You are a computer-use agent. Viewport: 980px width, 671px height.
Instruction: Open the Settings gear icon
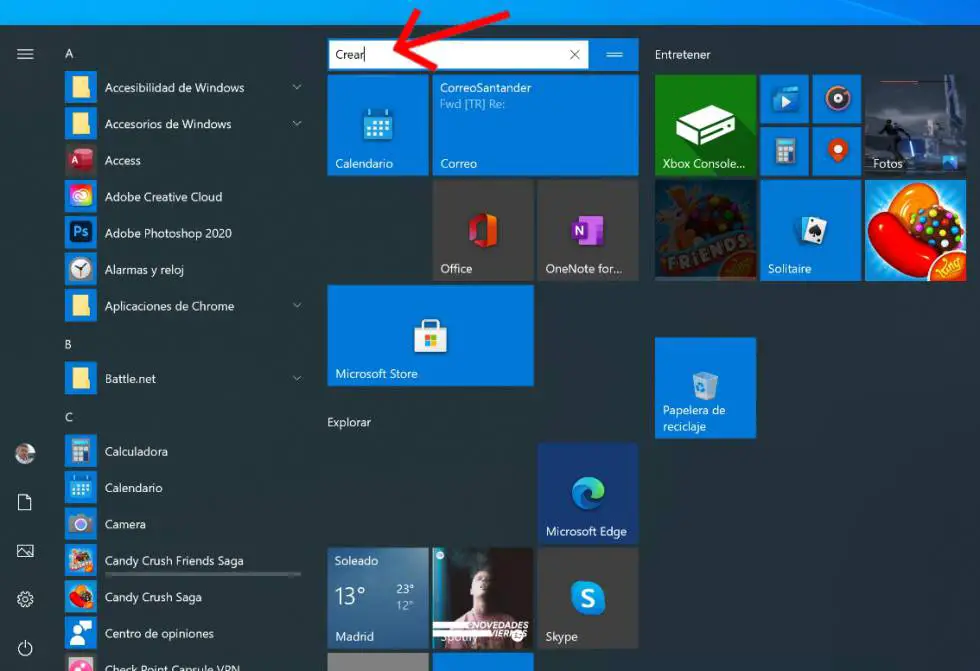tap(25, 599)
